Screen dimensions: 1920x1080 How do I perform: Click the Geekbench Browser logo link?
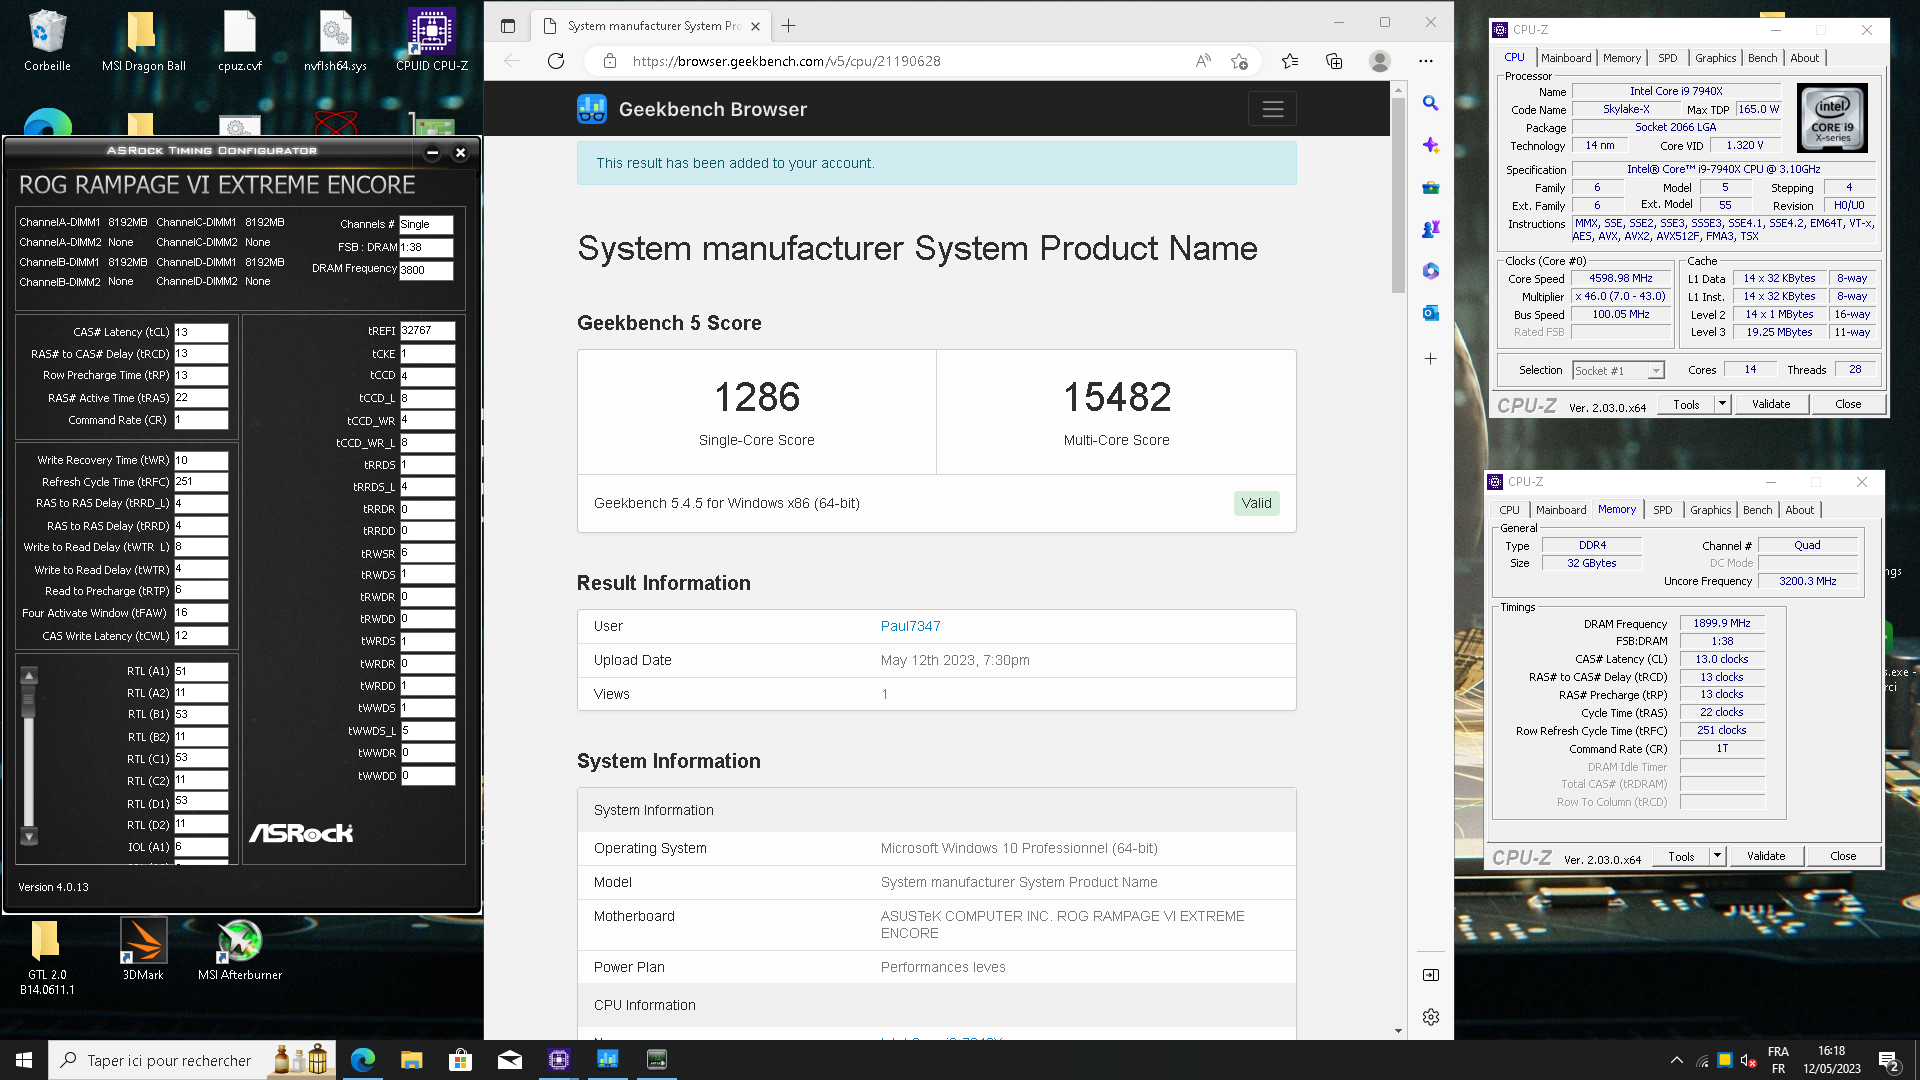pos(692,109)
